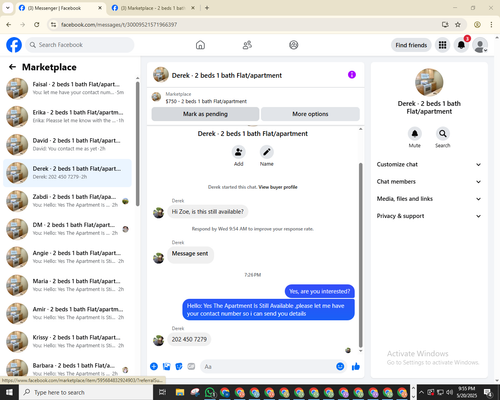Open the Windows Start menu
This screenshot has width=500, height=400.
[9, 392]
